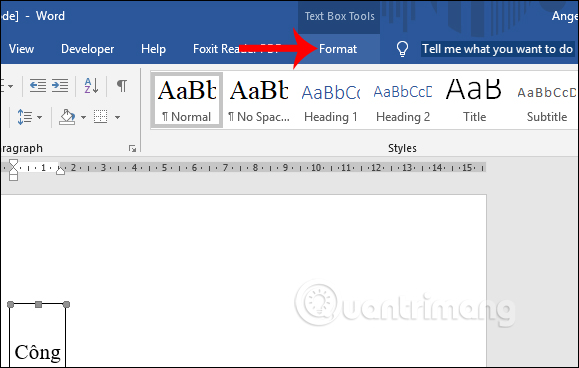Image resolution: width=579 pixels, height=368 pixels.
Task: Open the Foxit Reader PDF tab
Action: 237,49
